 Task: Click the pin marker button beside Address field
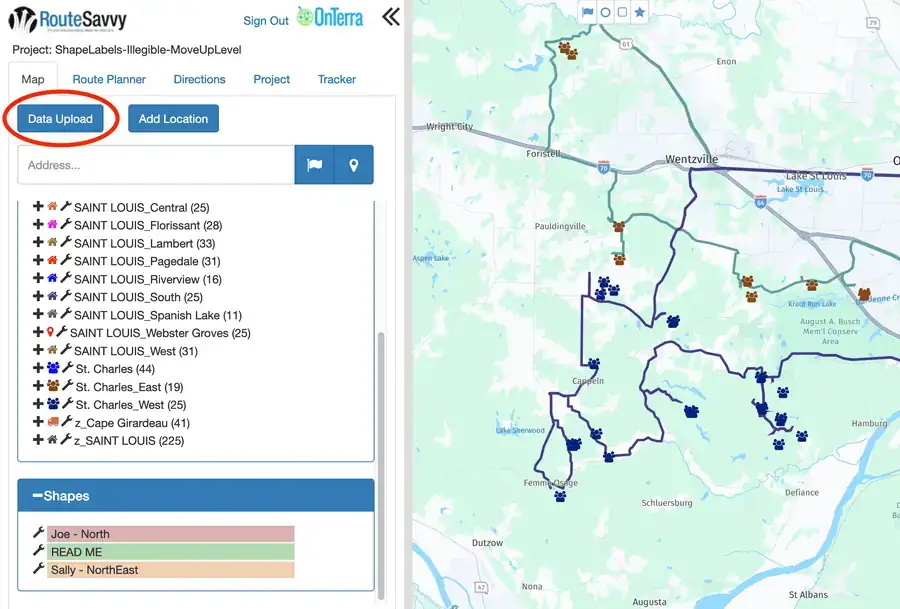pyautogui.click(x=354, y=165)
